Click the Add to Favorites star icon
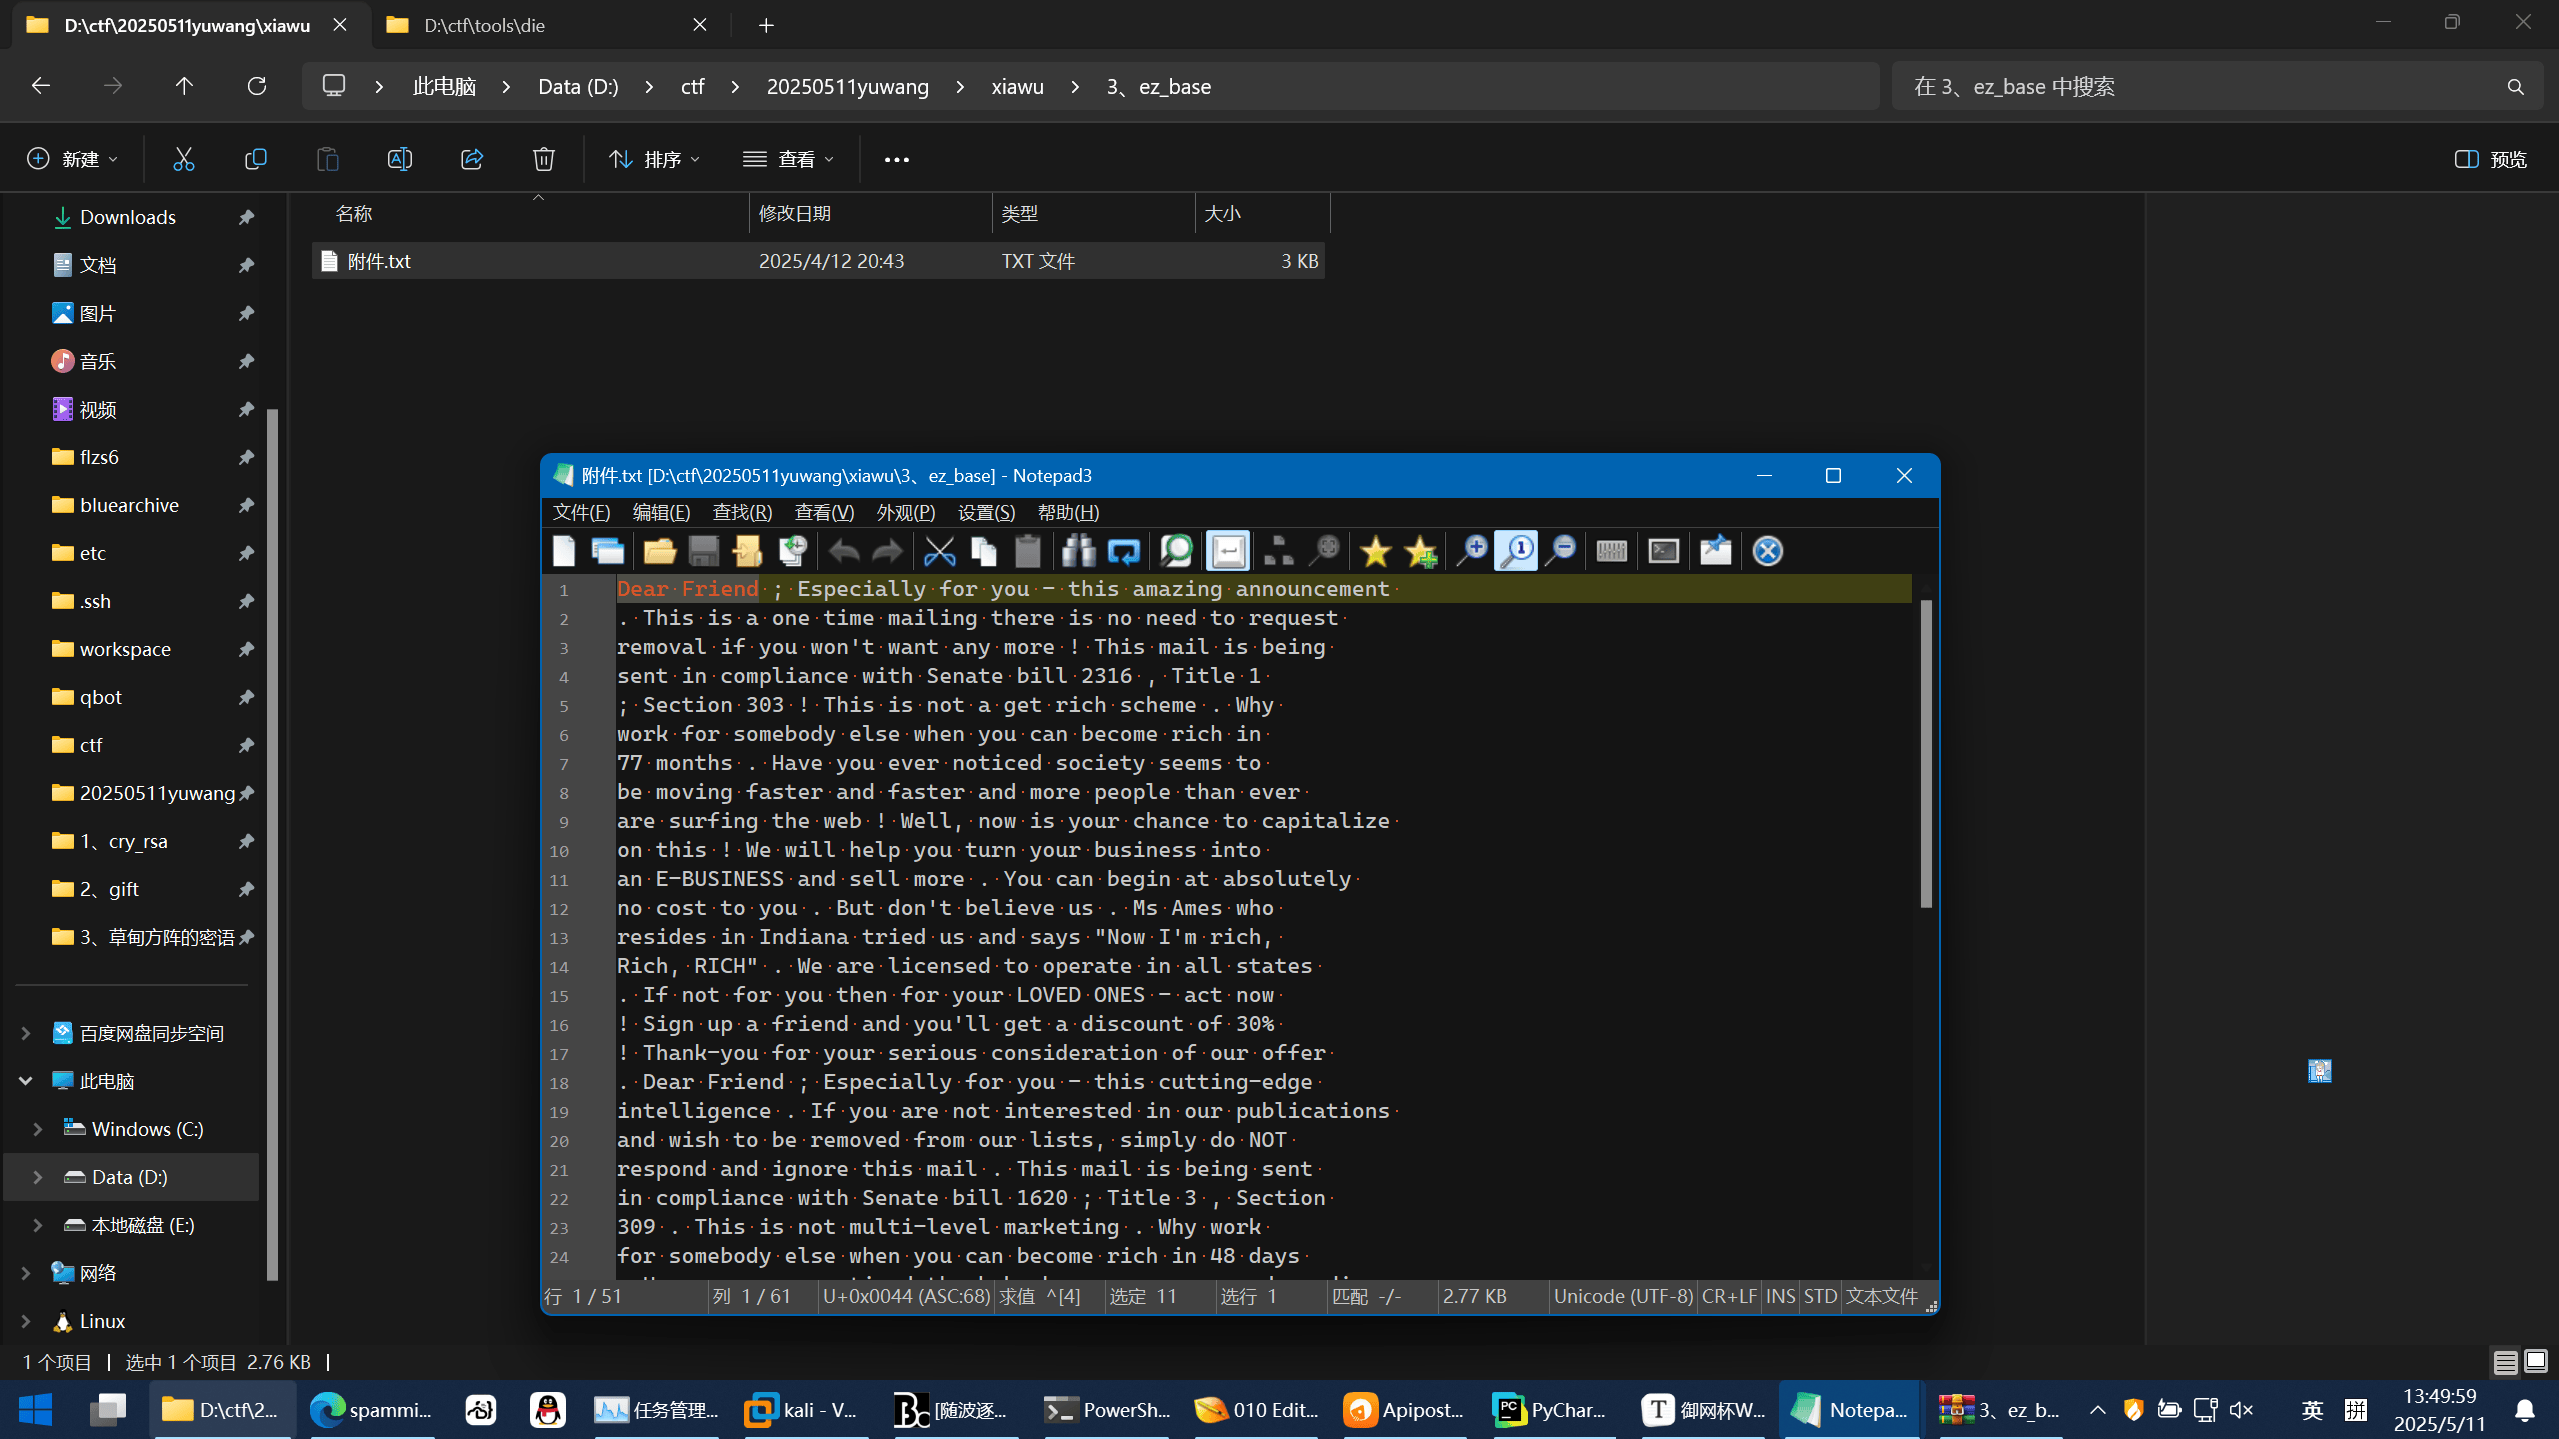 click(1420, 551)
